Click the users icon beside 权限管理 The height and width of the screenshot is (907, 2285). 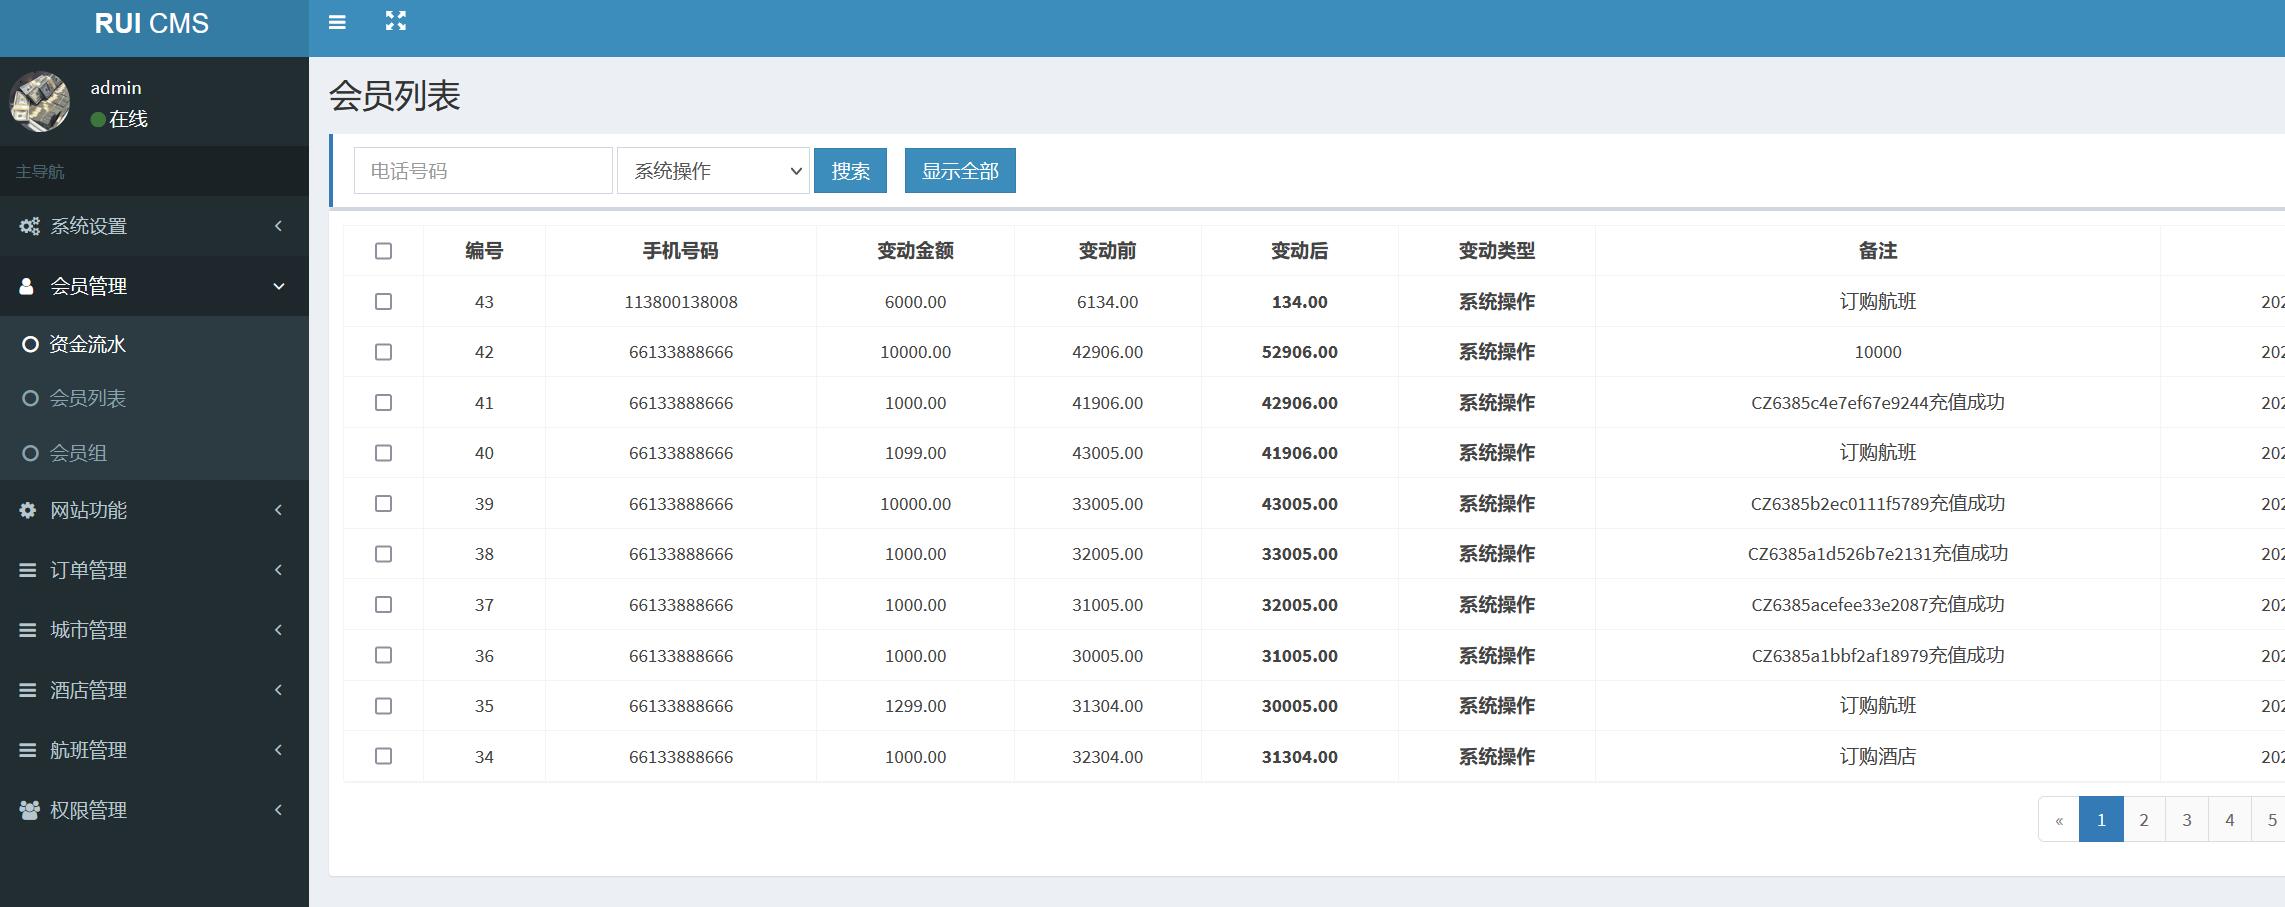coord(29,810)
